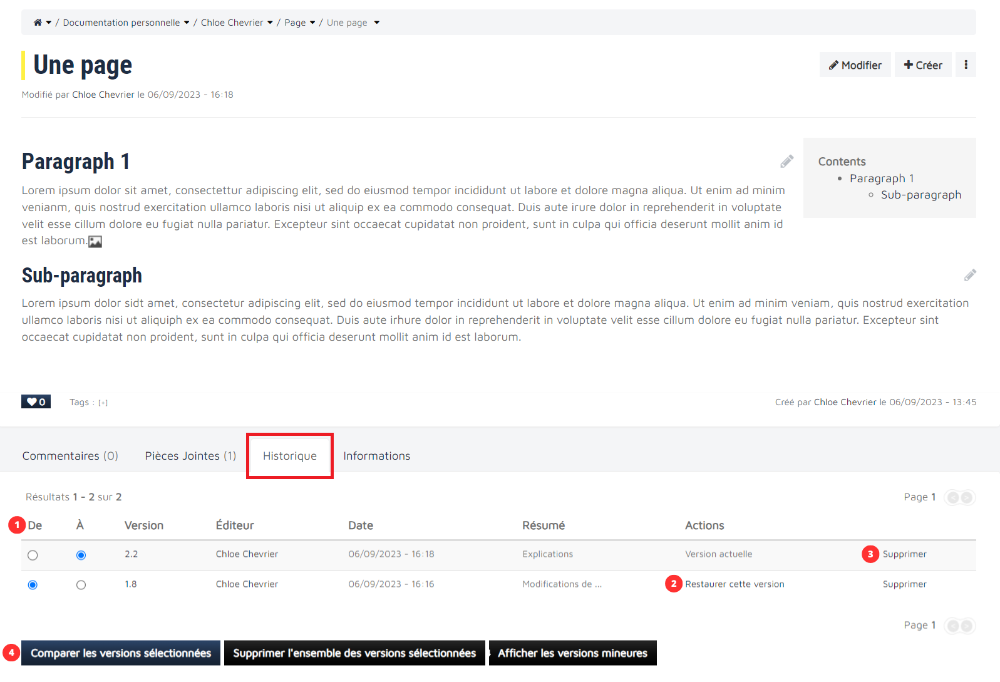The height and width of the screenshot is (682, 1000).
Task: Select version 2.2 as À radio
Action: tap(81, 555)
